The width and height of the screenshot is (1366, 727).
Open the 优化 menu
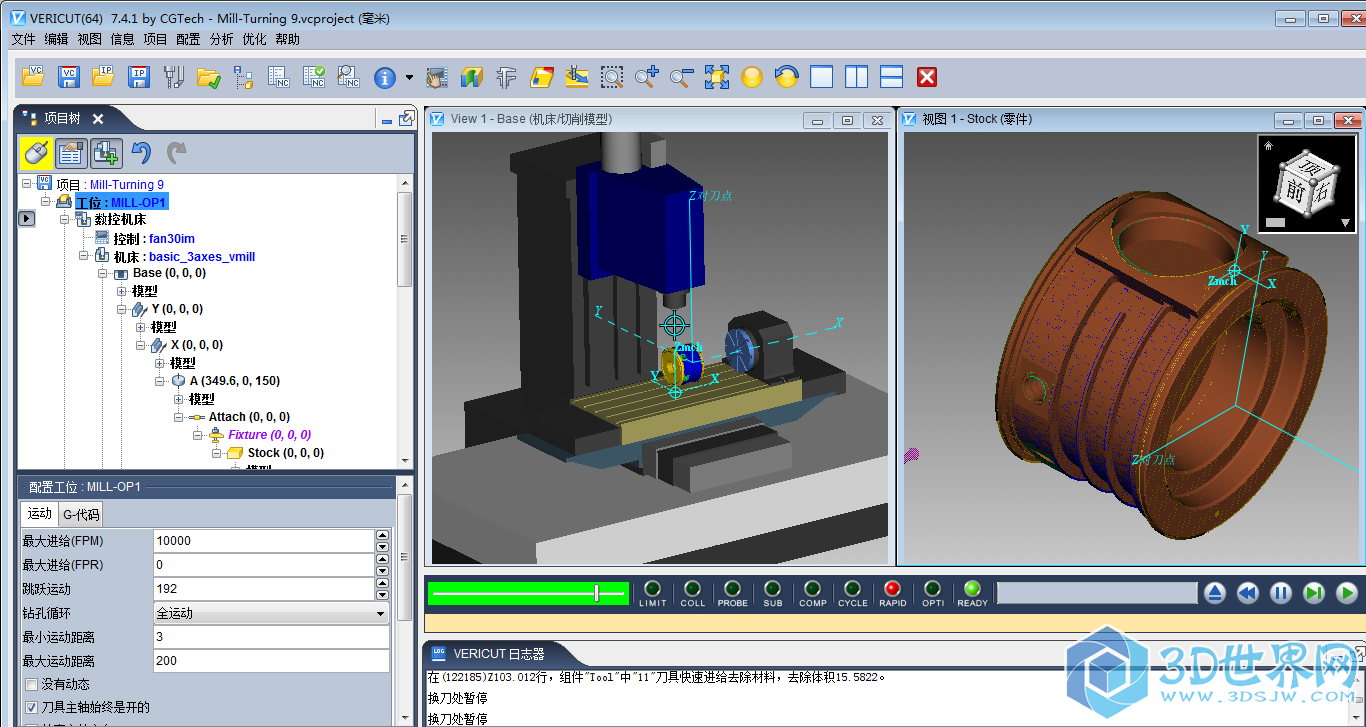[x=254, y=39]
